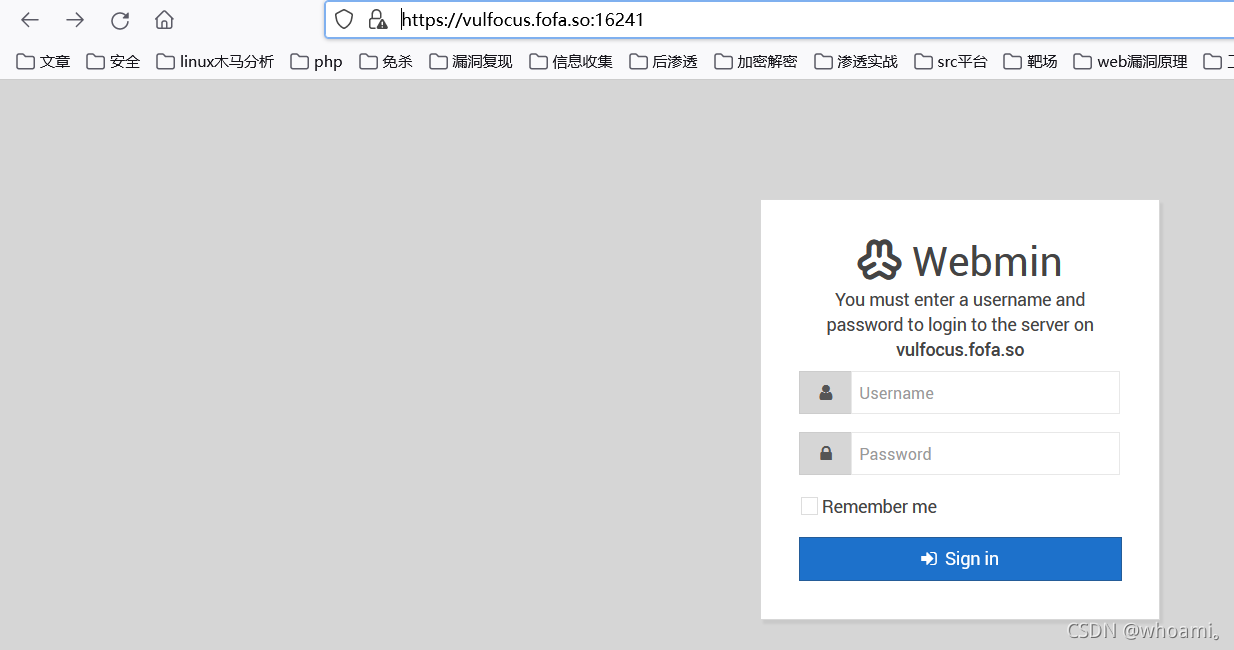Click the Webmin logo icon
The height and width of the screenshot is (650, 1234).
880,260
